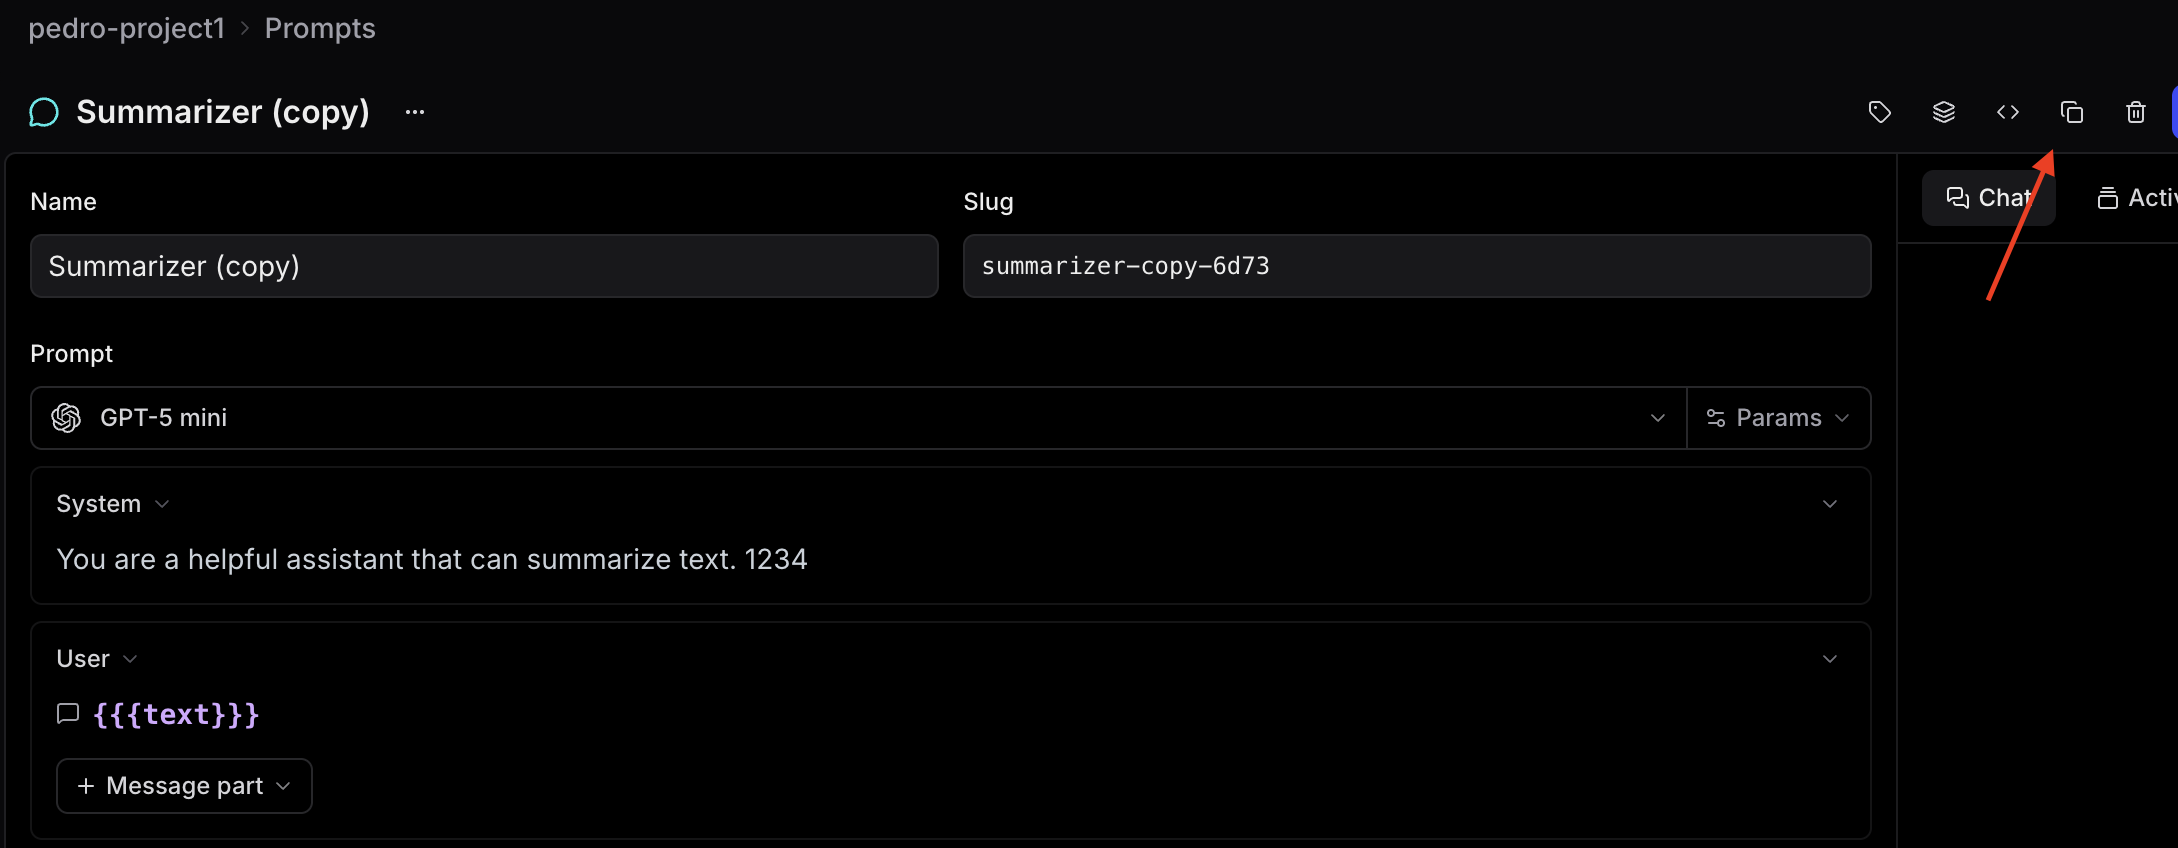This screenshot has width=2178, height=848.
Task: Click the tag icon in header
Action: pyautogui.click(x=1879, y=112)
